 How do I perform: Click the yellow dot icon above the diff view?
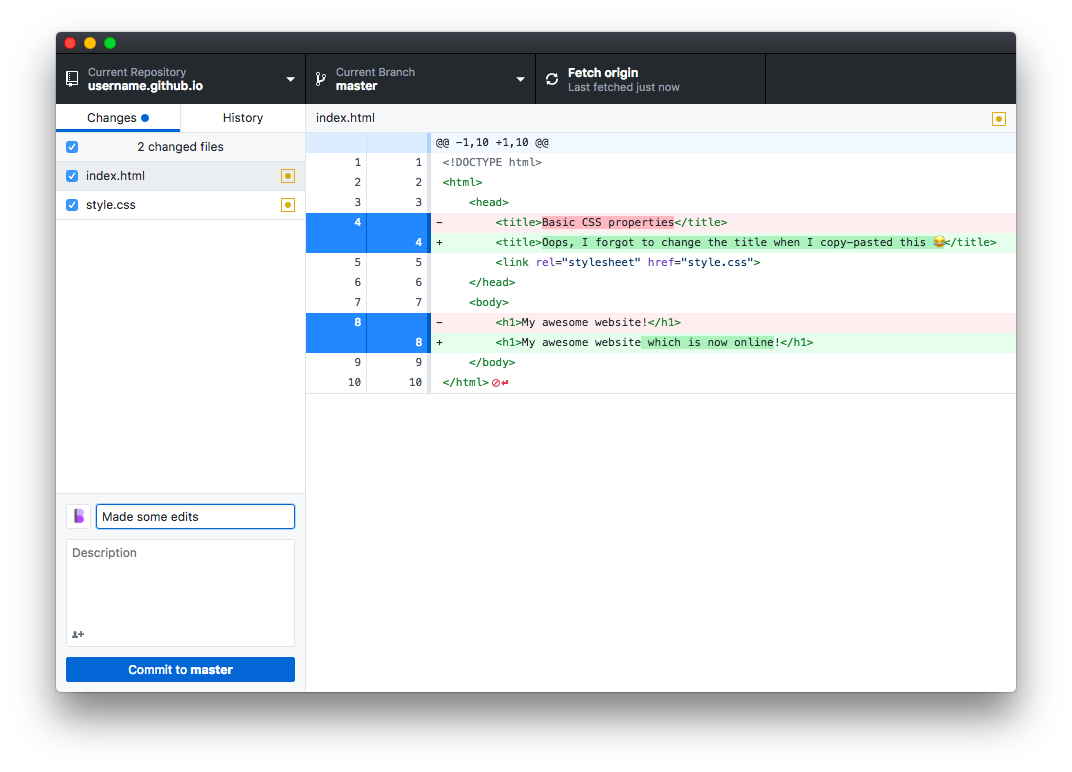998,118
